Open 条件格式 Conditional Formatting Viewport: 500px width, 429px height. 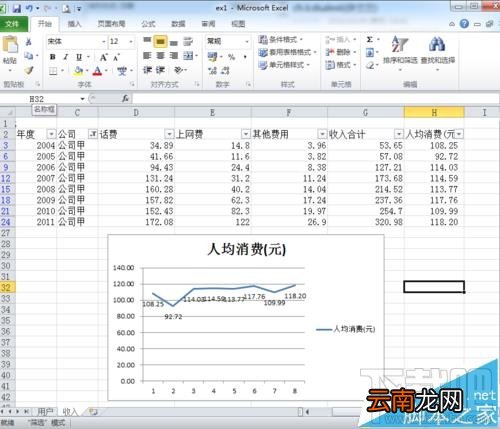pyautogui.click(x=281, y=40)
